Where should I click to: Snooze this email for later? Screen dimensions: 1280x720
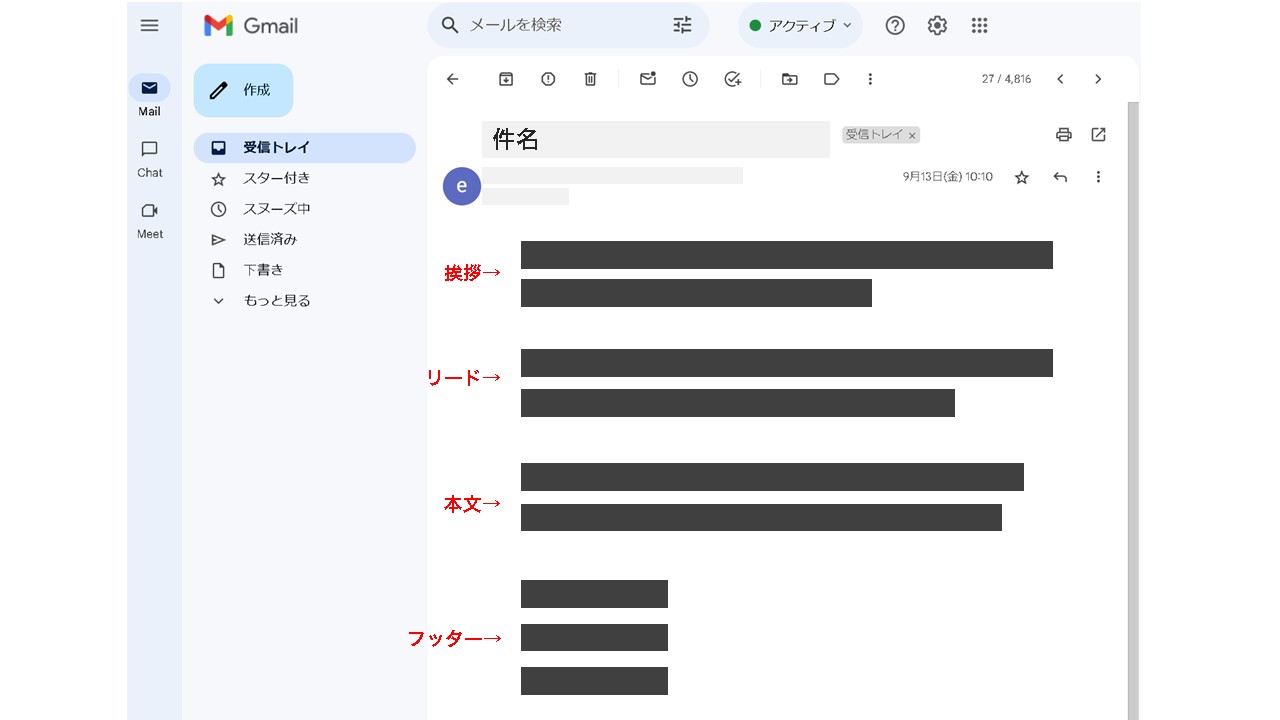coord(690,78)
